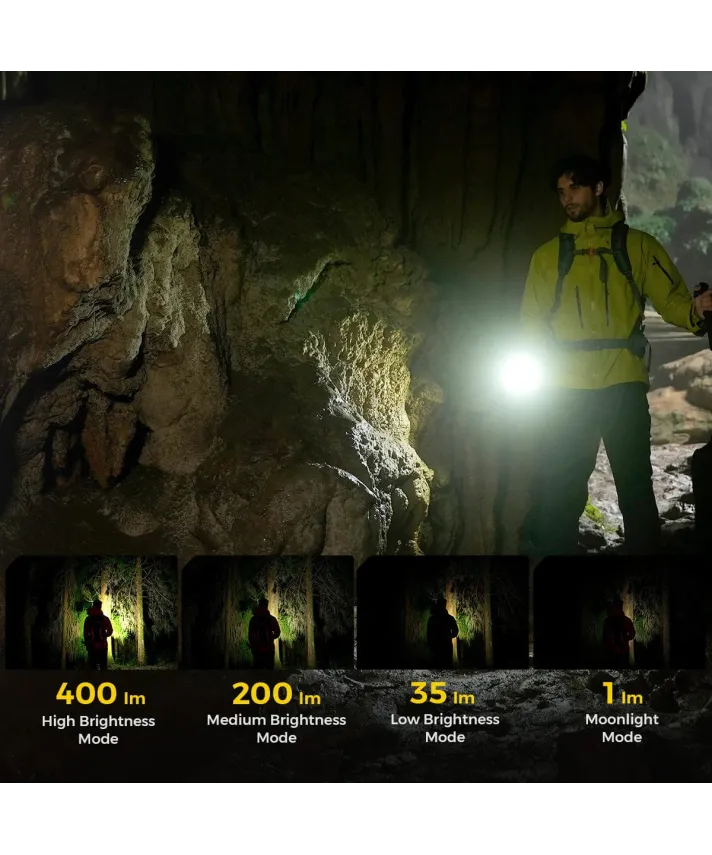Image resolution: width=712 pixels, height=855 pixels.
Task: Select the Medium Brightness Mode thumbnail
Action: click(x=268, y=612)
